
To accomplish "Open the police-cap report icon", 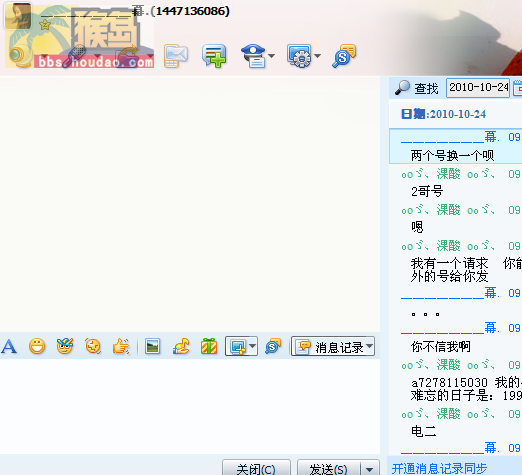I will click(253, 56).
